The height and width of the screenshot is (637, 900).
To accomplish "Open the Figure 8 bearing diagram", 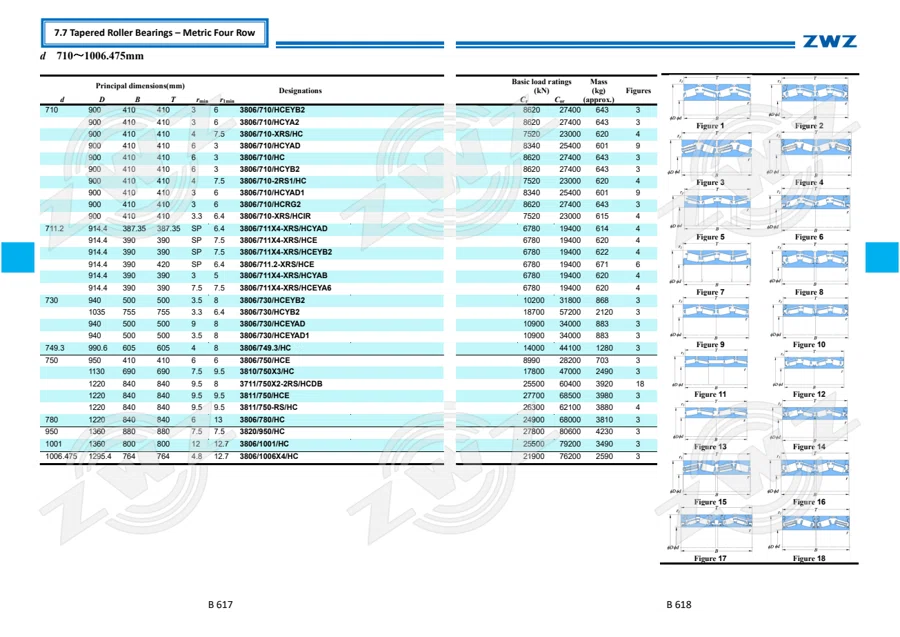I will [809, 265].
